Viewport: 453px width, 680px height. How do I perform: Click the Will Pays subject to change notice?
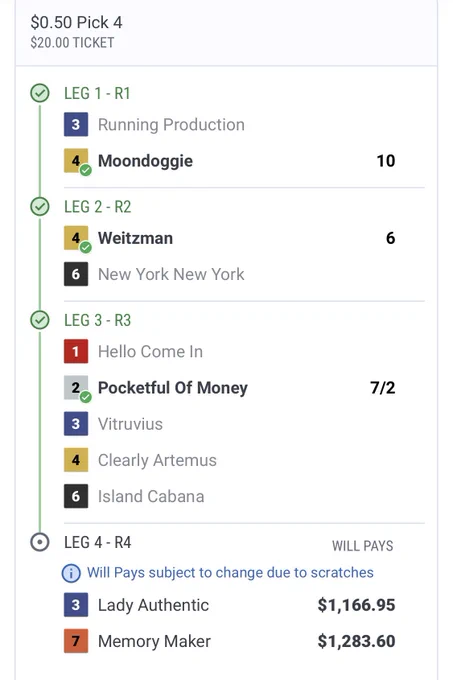(230, 573)
